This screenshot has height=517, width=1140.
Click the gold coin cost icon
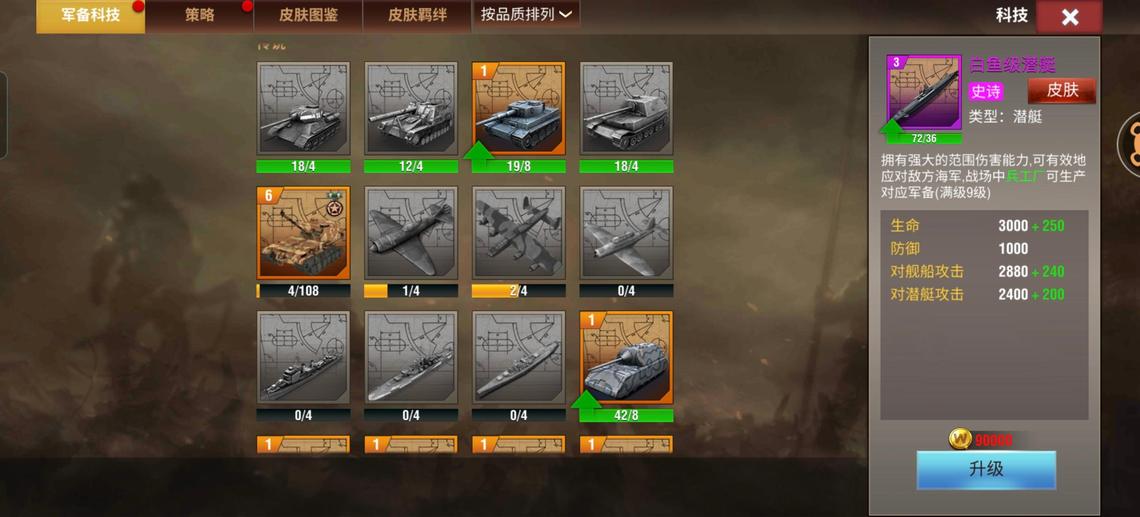[960, 438]
